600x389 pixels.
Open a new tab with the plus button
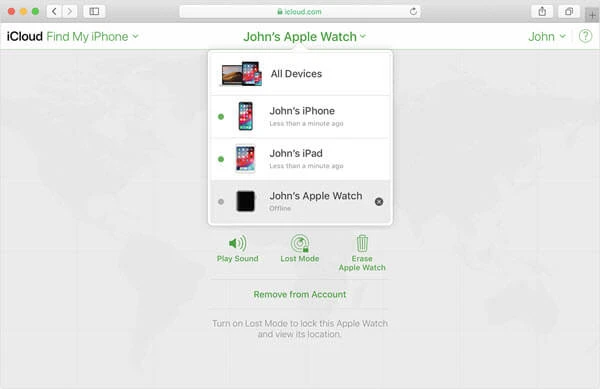tap(592, 15)
